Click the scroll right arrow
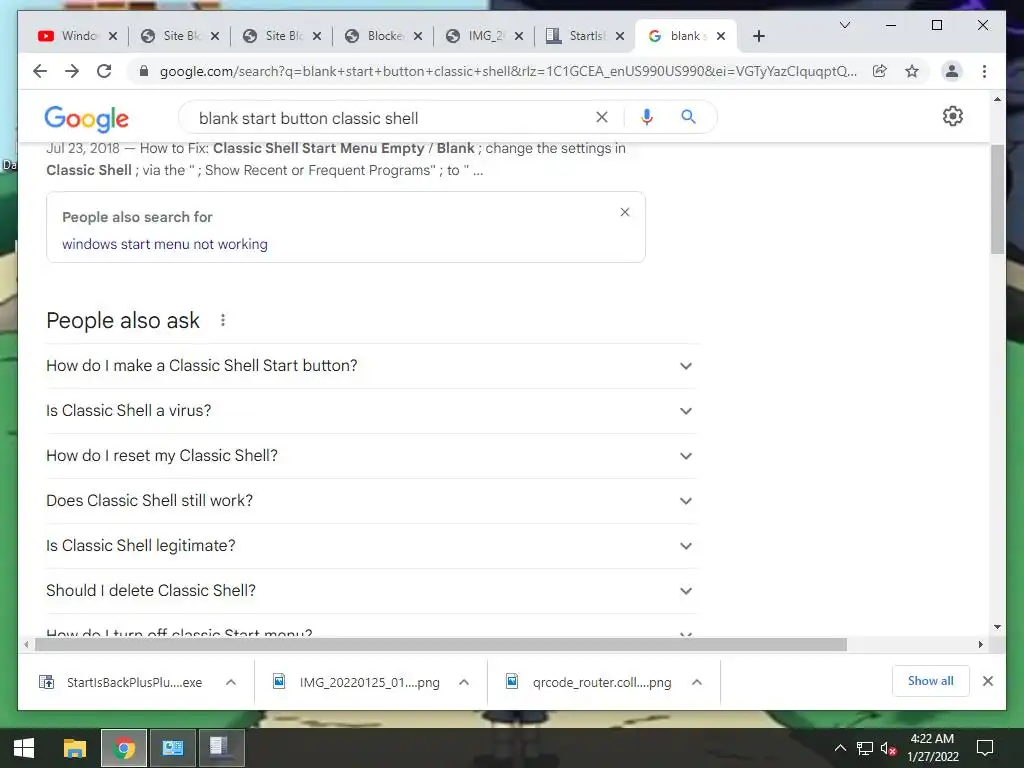Viewport: 1024px width, 768px height. (980, 645)
